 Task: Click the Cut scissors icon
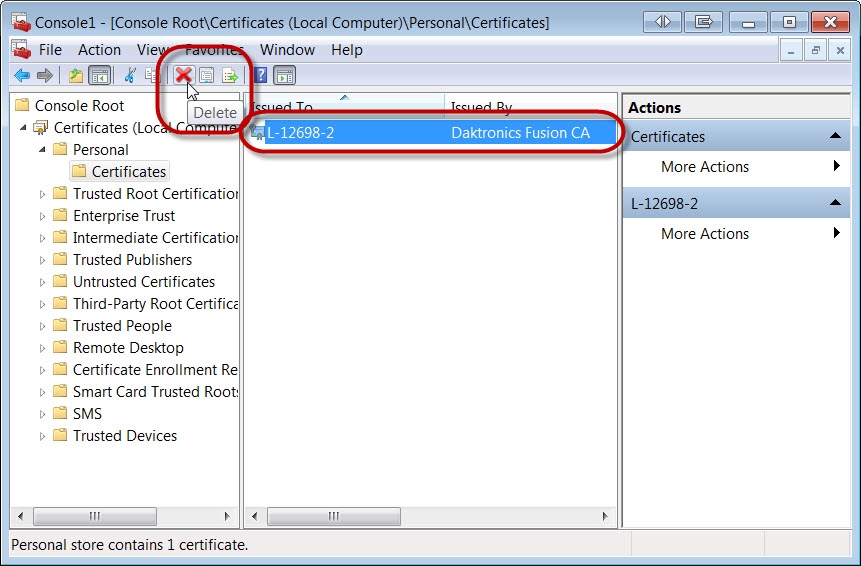pyautogui.click(x=130, y=75)
